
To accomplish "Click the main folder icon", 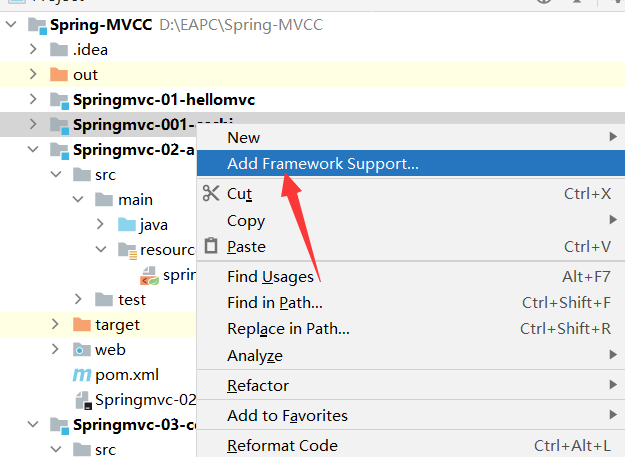I will (104, 199).
